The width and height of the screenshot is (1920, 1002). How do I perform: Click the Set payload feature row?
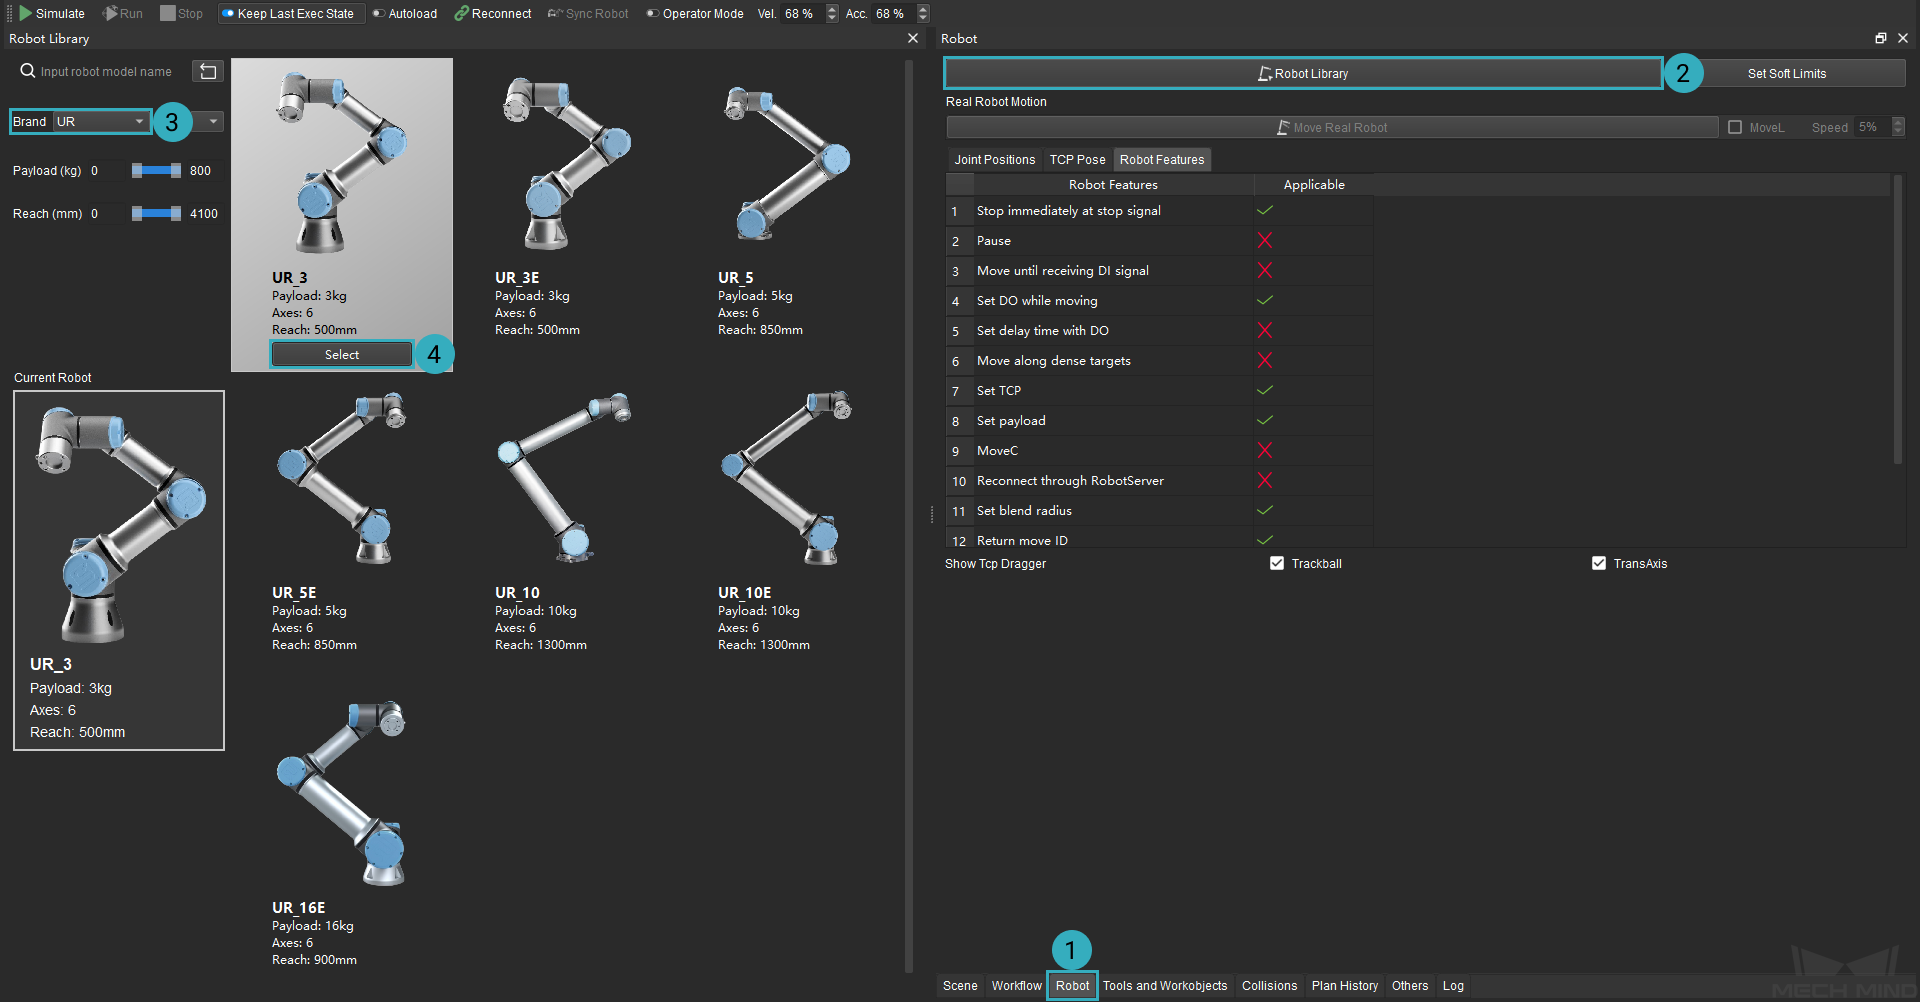click(1160, 421)
